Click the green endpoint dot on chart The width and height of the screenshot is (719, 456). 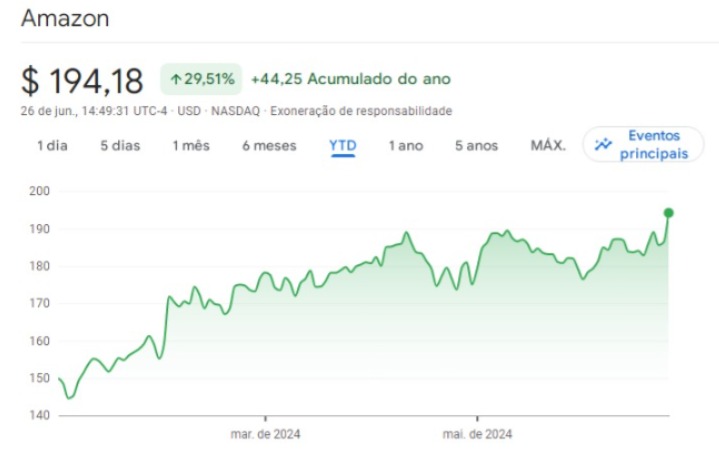(669, 213)
